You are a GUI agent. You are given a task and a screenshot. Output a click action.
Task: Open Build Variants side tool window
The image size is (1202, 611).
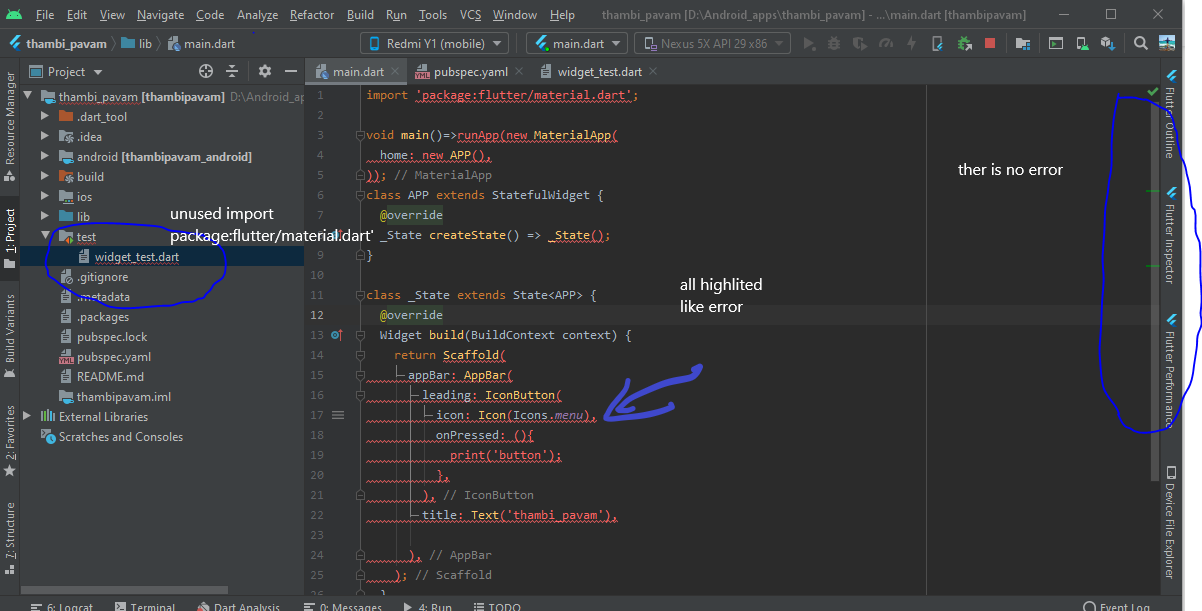pyautogui.click(x=10, y=336)
